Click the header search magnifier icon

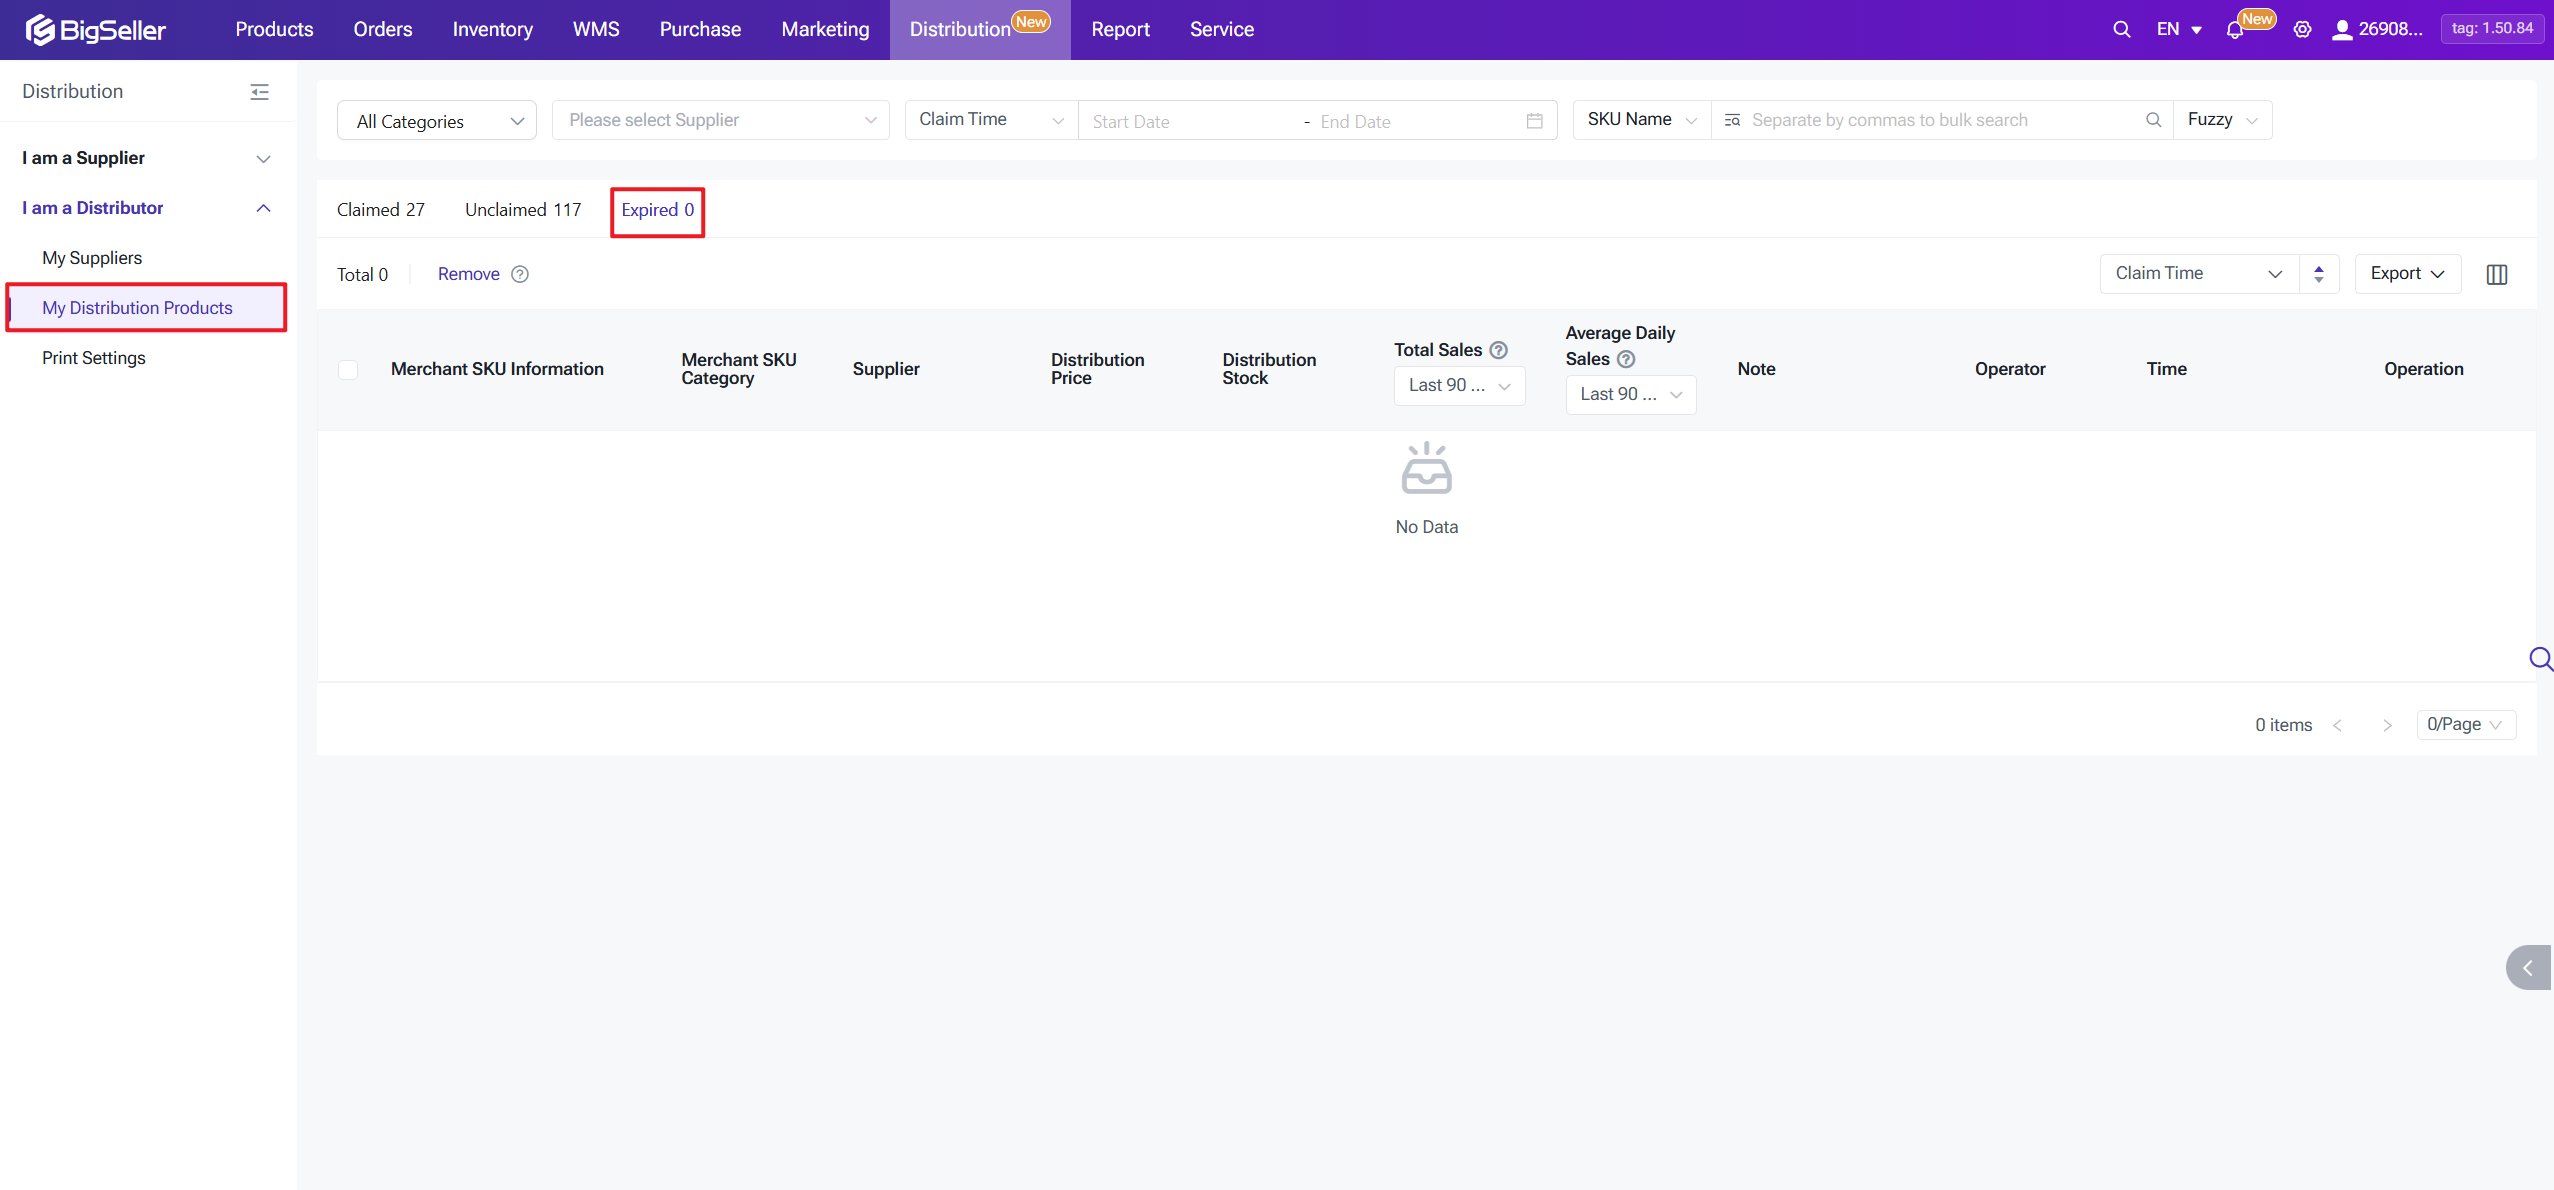[2121, 30]
